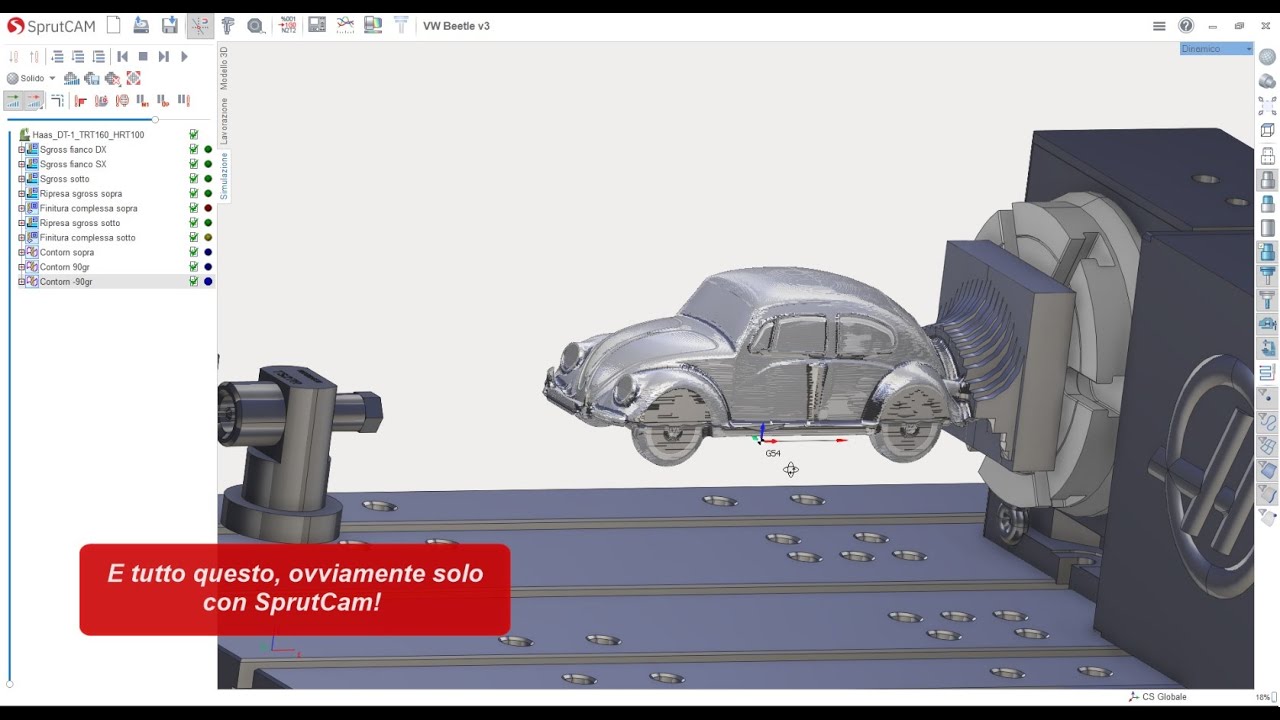Screen dimensions: 1280x720
Task: Open the NC code postprocessor icon
Action: click(288, 26)
